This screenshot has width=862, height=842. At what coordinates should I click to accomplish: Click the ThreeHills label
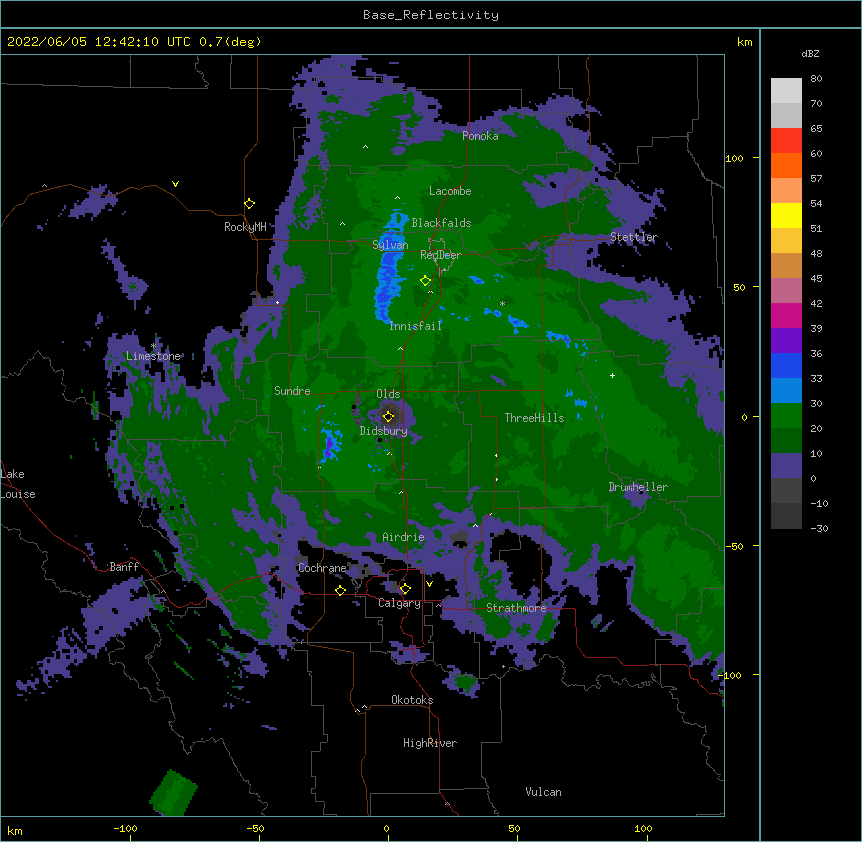(x=534, y=418)
